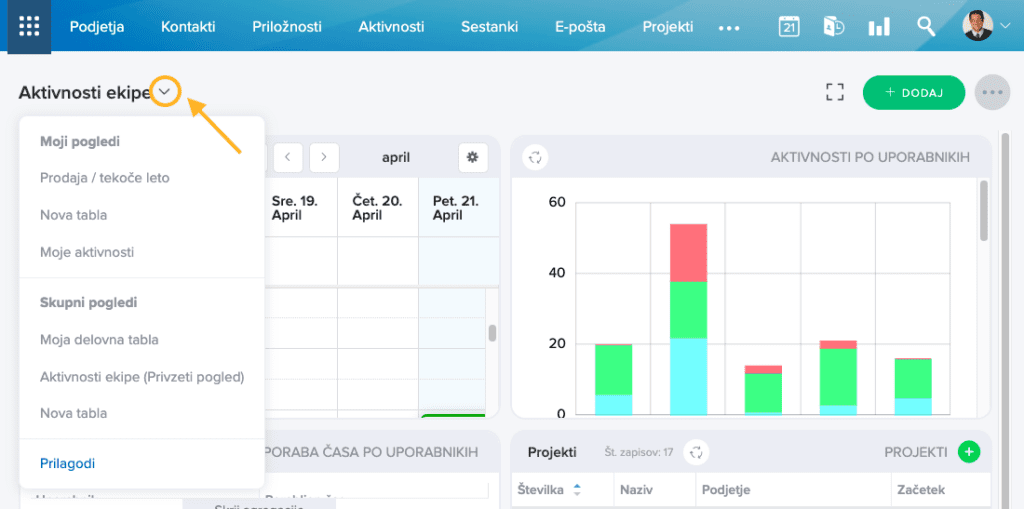
Task: Expand the Aktivnosti ekipe view dropdown chevron
Action: [x=165, y=92]
